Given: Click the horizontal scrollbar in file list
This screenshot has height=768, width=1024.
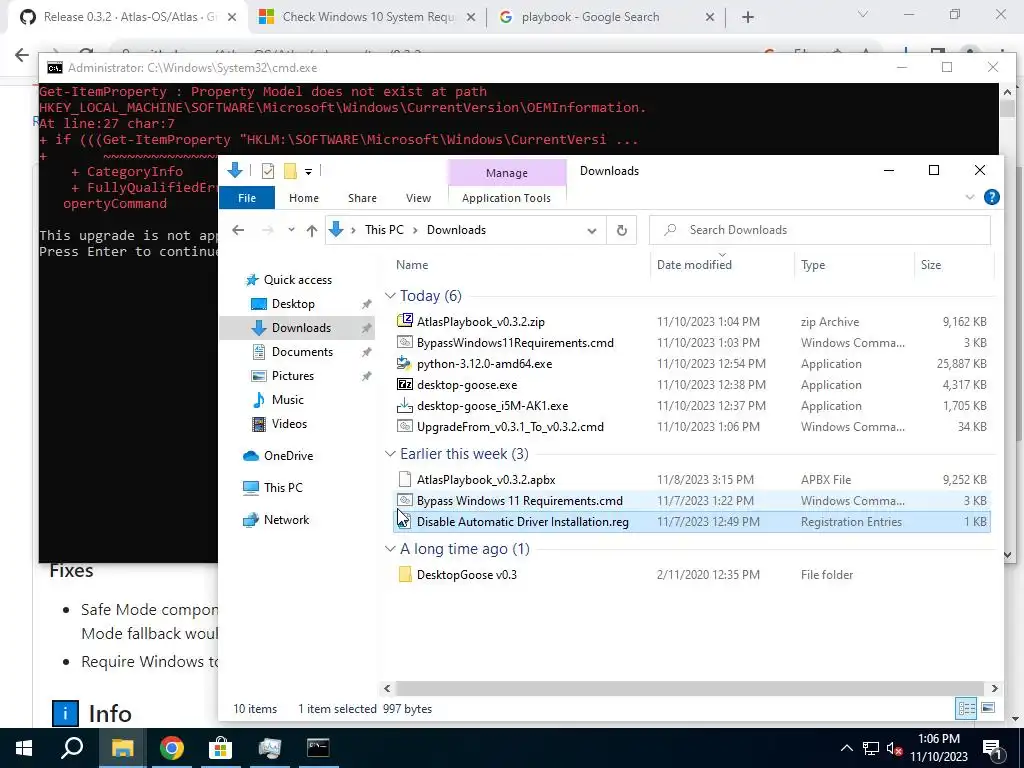Looking at the screenshot, I should click(690, 688).
